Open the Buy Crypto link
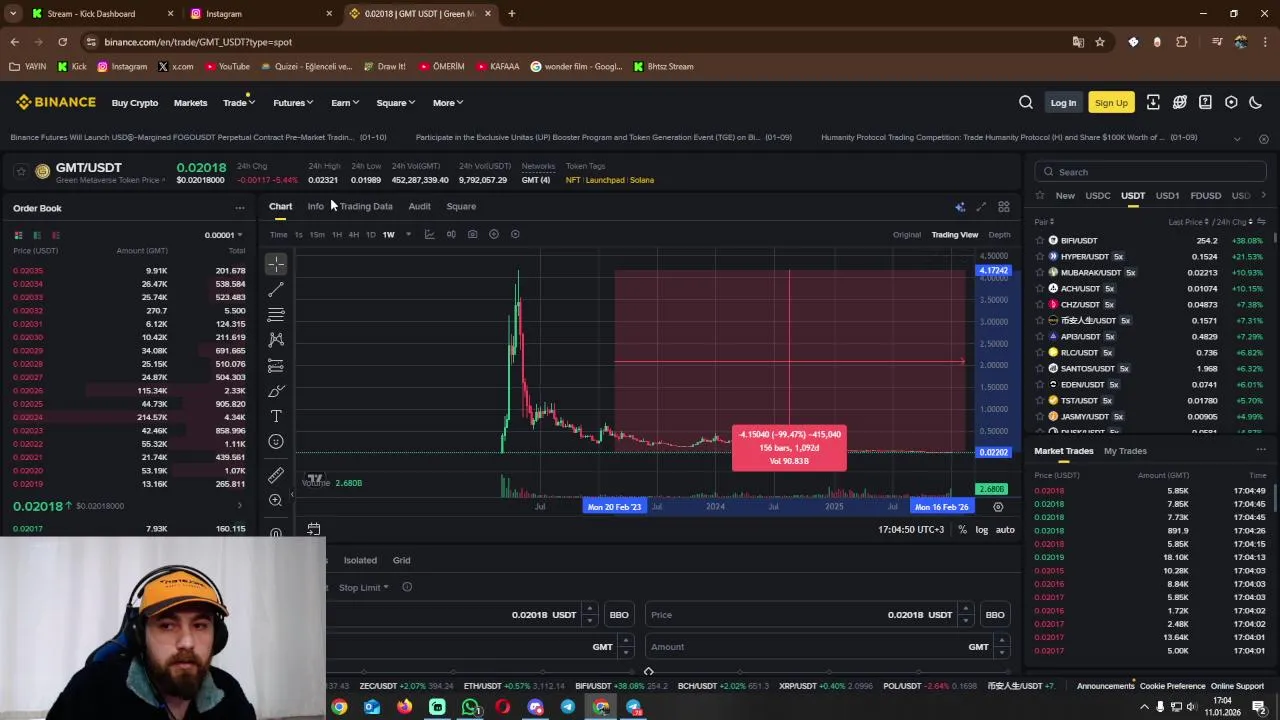Viewport: 1280px width, 720px height. pos(135,103)
